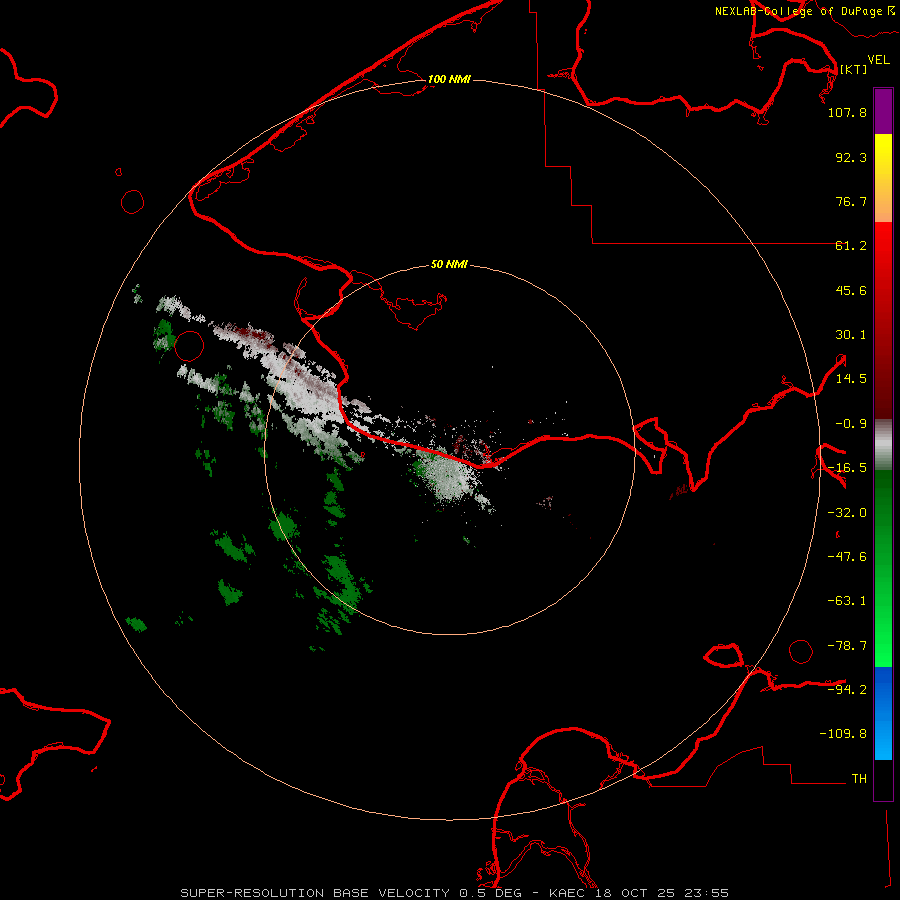Screen dimensions: 900x900
Task: Click the -16.5 scale value
Action: (847, 468)
